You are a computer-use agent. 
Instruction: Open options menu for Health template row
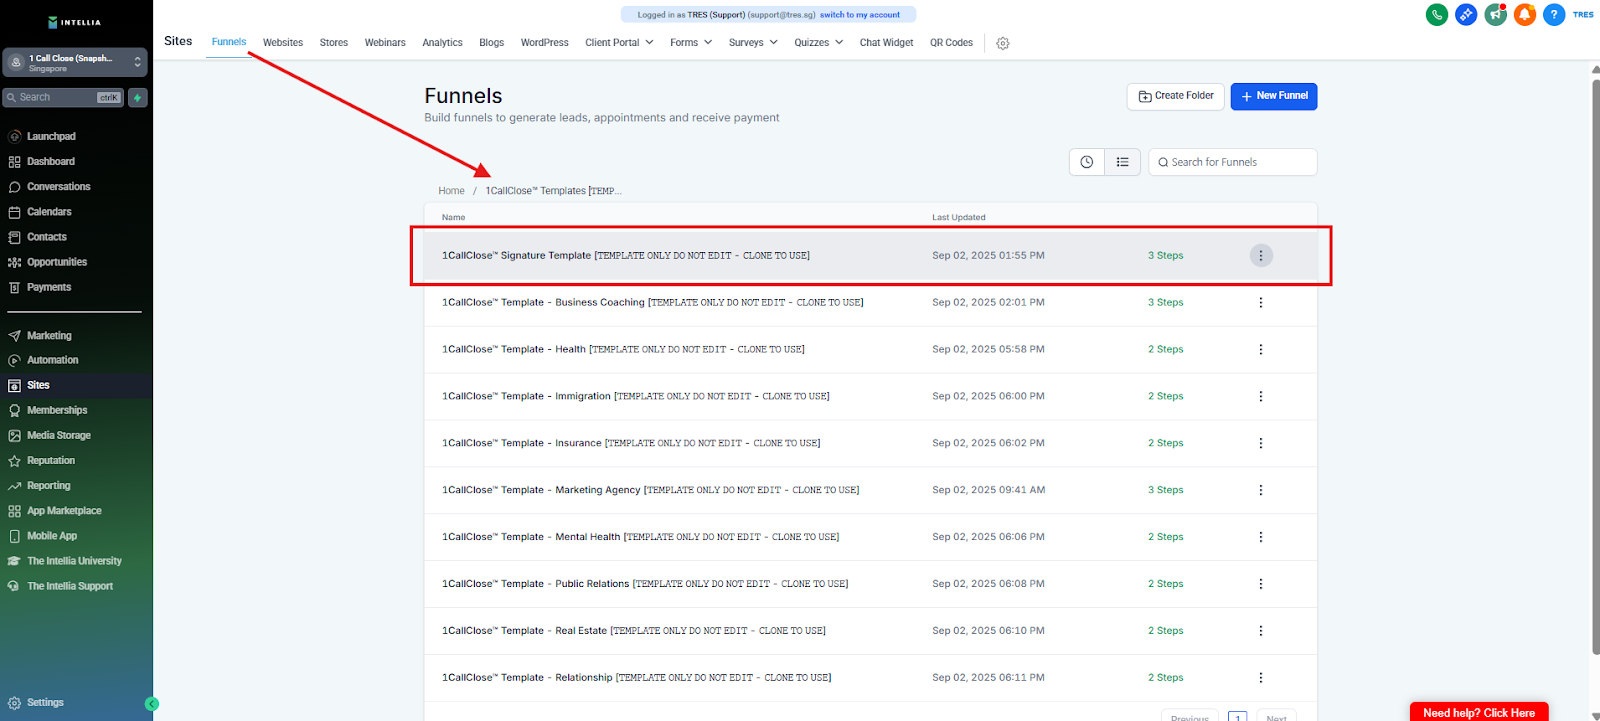(x=1261, y=349)
